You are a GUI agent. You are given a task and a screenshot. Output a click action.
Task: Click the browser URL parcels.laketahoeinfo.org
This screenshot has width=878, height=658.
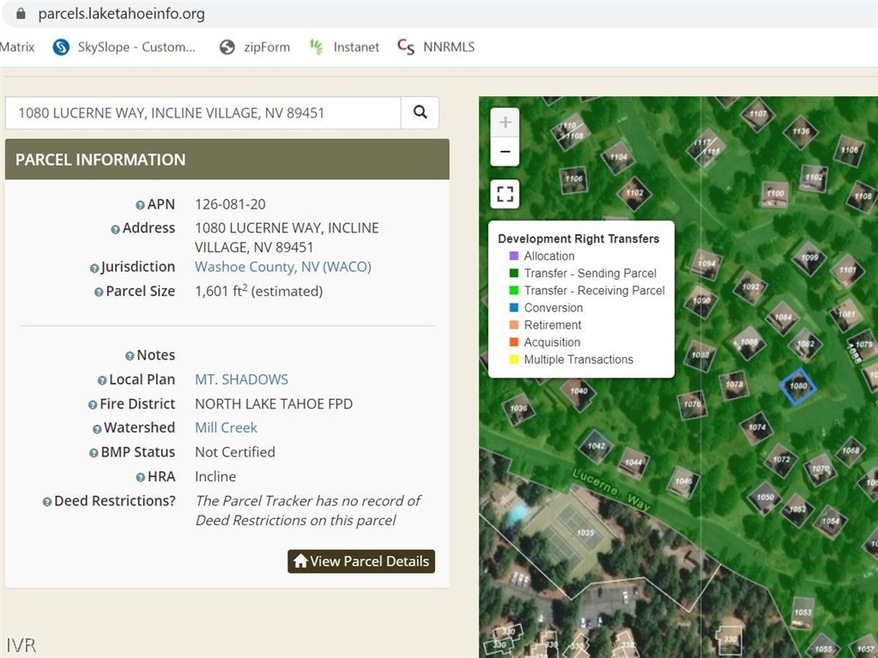pyautogui.click(x=122, y=13)
